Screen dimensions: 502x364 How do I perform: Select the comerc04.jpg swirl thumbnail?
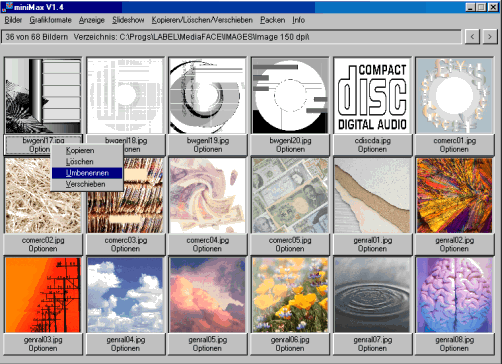[207, 195]
